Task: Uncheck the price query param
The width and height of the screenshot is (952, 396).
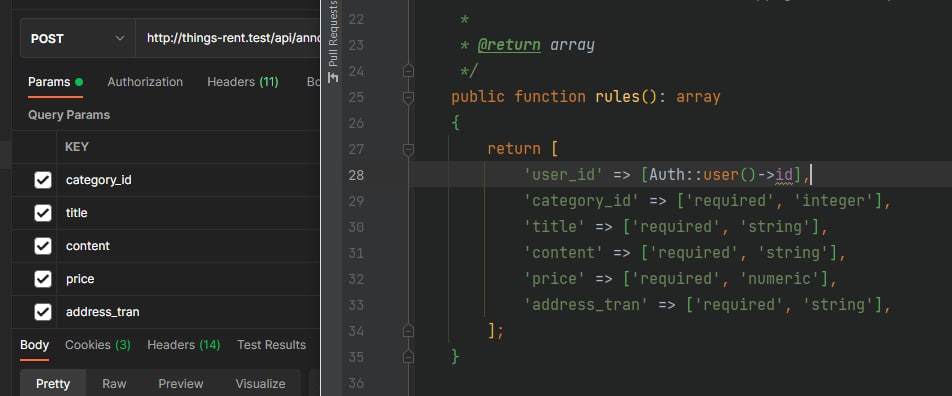Action: point(42,279)
